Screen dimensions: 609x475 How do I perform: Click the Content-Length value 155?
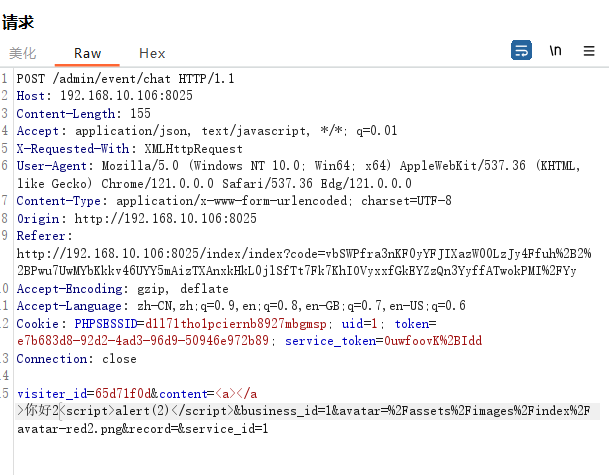[140, 113]
